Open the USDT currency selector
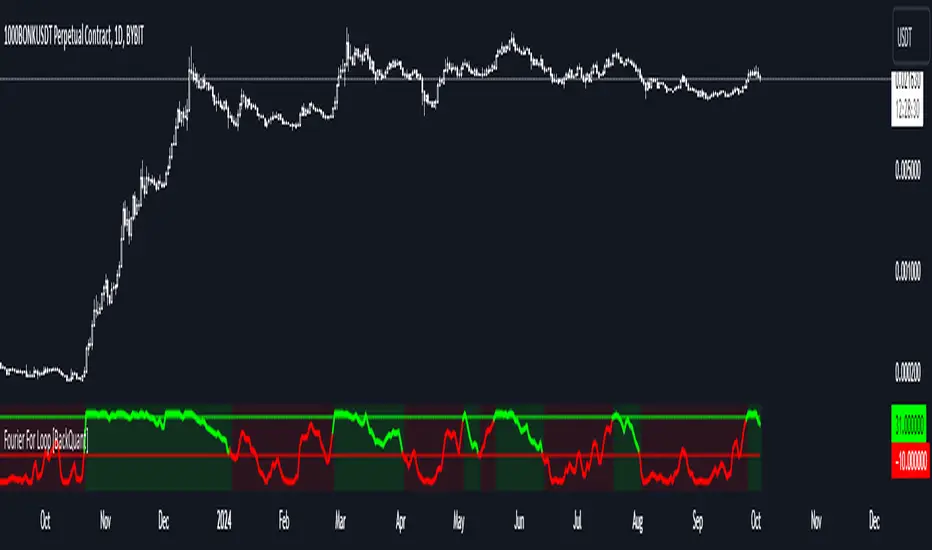This screenshot has height=550, width=932. pos(910,37)
